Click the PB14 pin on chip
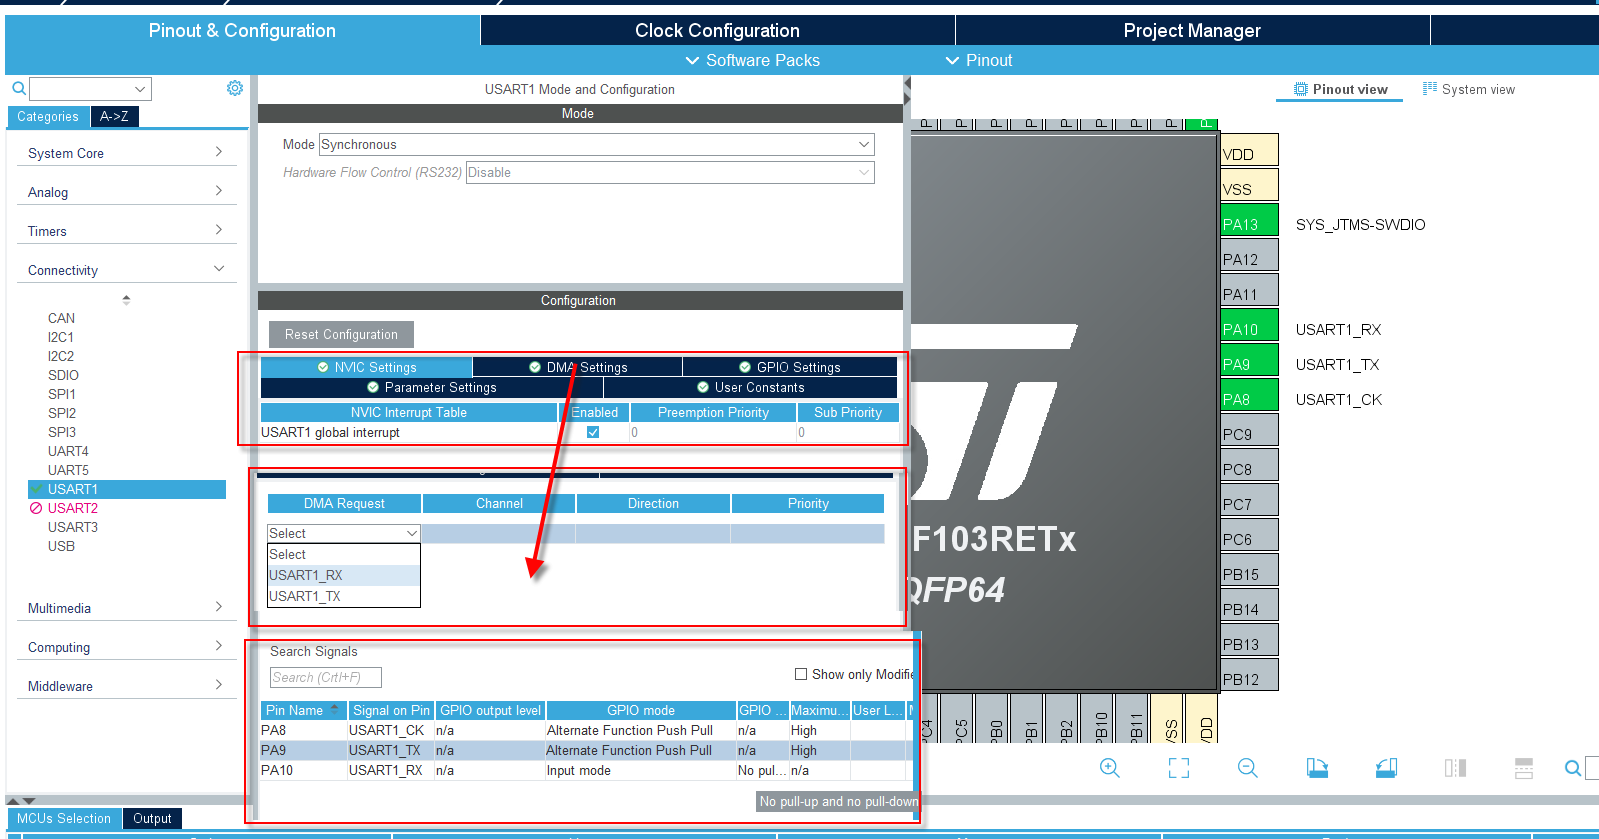Screen dimensions: 1599x839 pos(1249,605)
